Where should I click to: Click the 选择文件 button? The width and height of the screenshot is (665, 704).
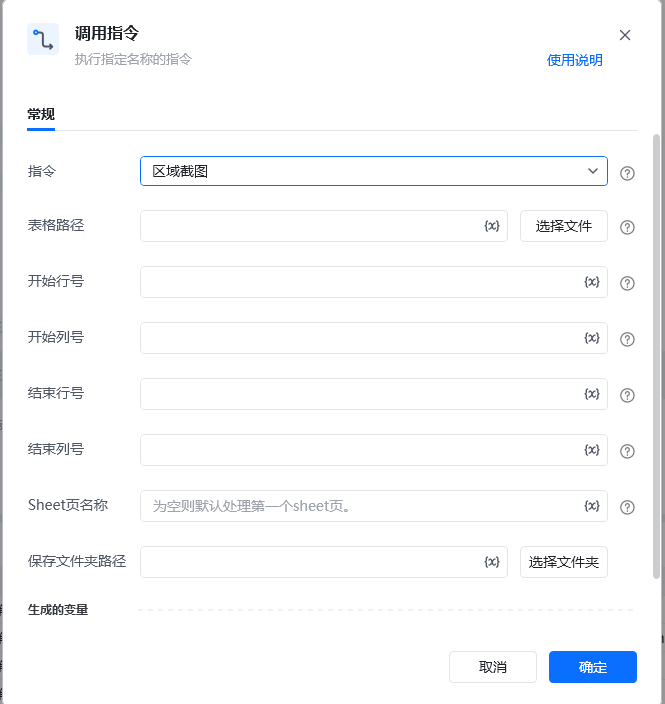564,226
